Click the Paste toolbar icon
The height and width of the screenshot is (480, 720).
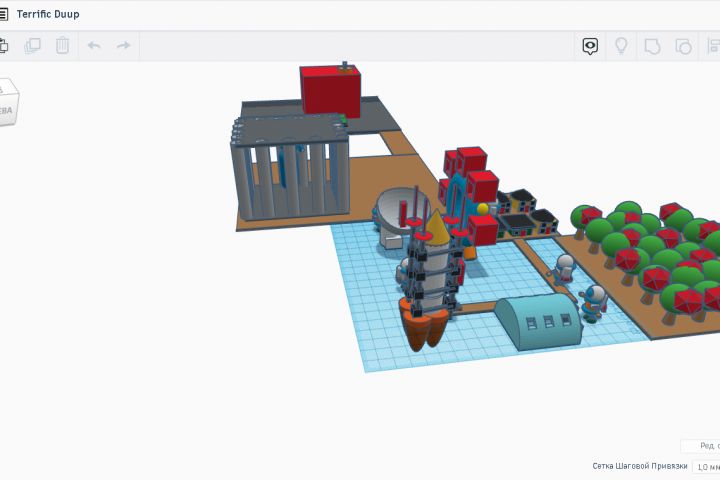click(3, 45)
